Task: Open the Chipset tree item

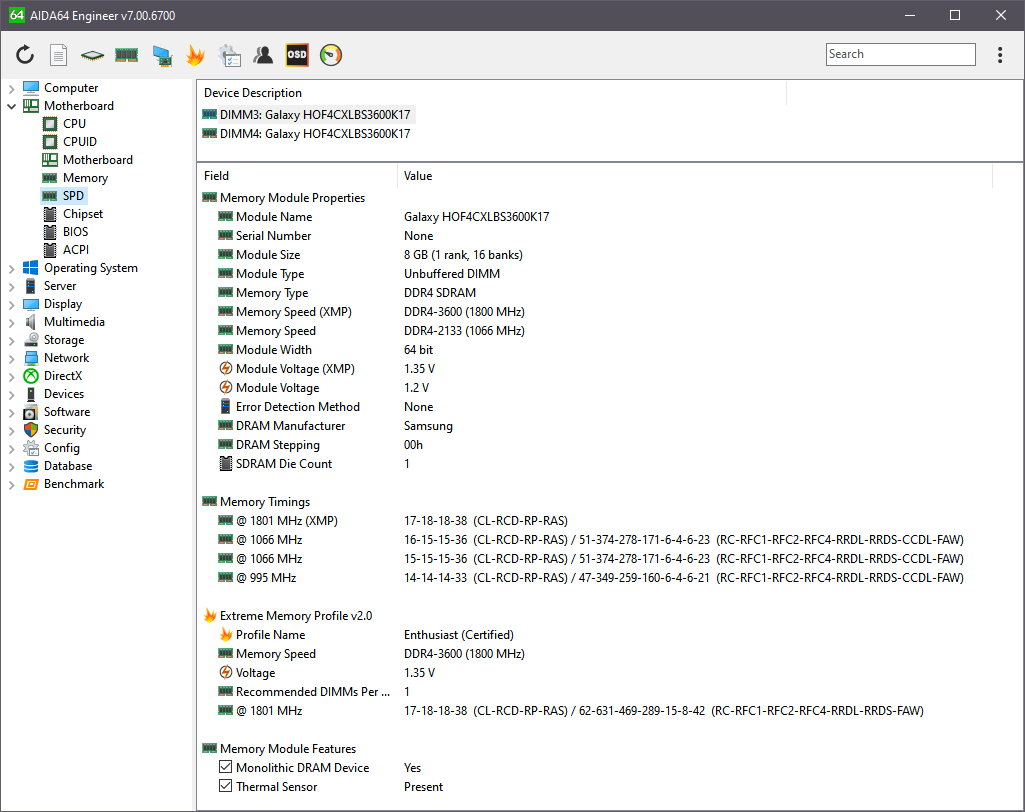Action: pyautogui.click(x=83, y=214)
